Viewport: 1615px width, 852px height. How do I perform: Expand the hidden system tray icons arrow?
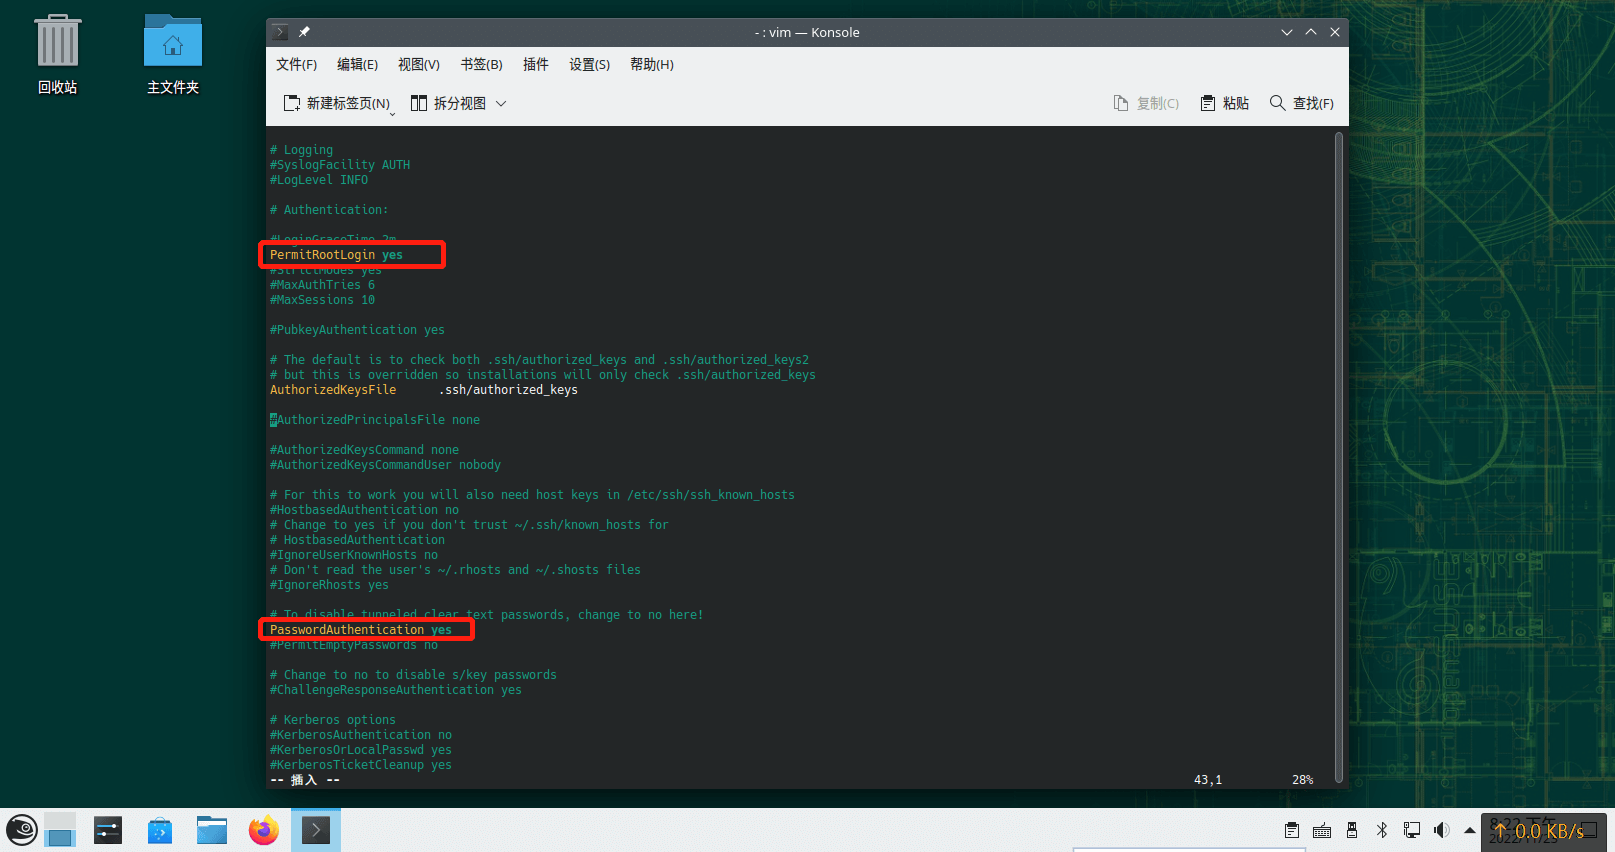tap(1469, 830)
